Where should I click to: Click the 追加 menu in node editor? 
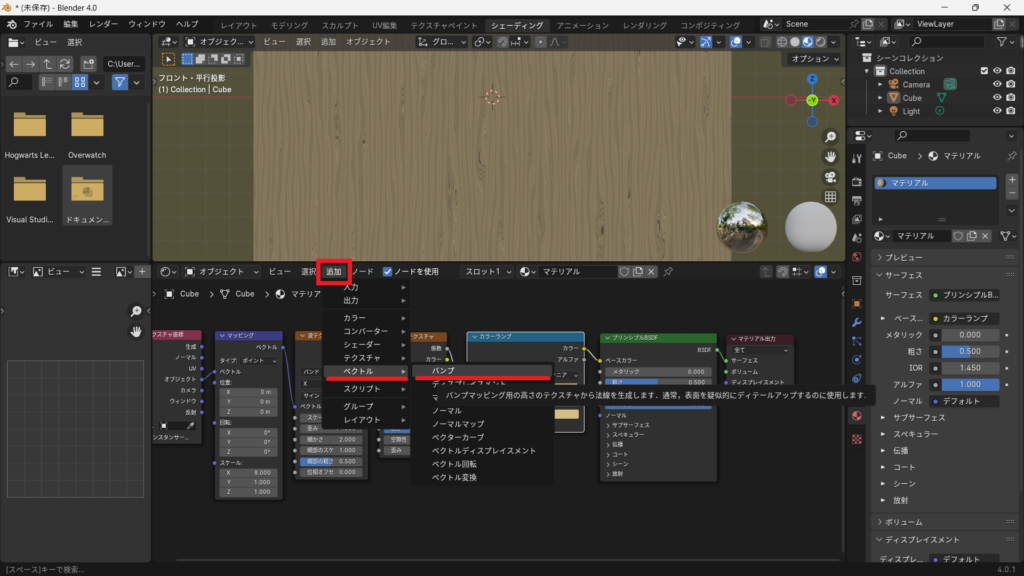tap(334, 272)
